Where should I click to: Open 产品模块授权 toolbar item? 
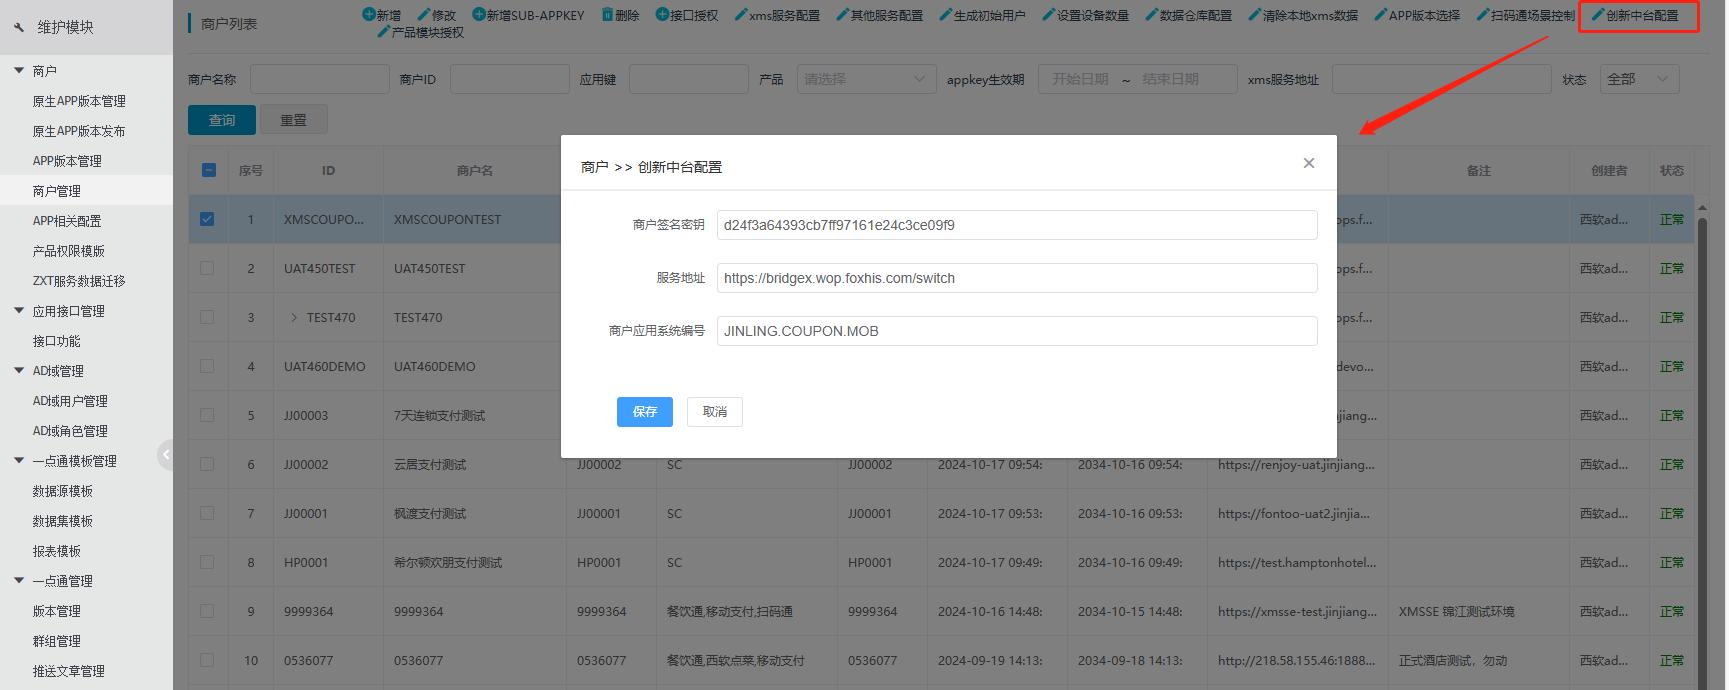tap(420, 32)
